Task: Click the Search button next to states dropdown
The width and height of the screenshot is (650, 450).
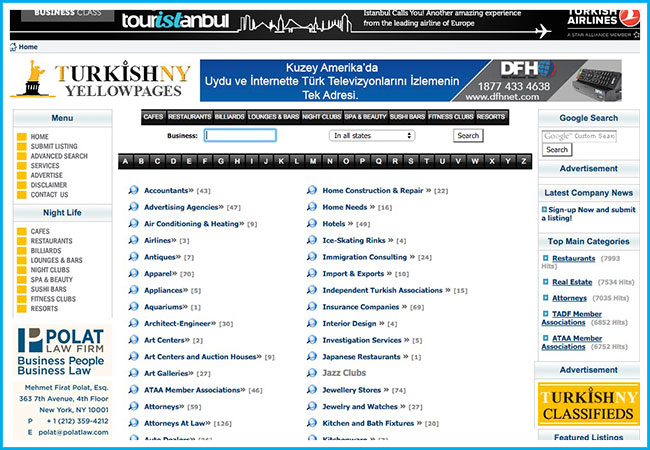Action: point(468,135)
